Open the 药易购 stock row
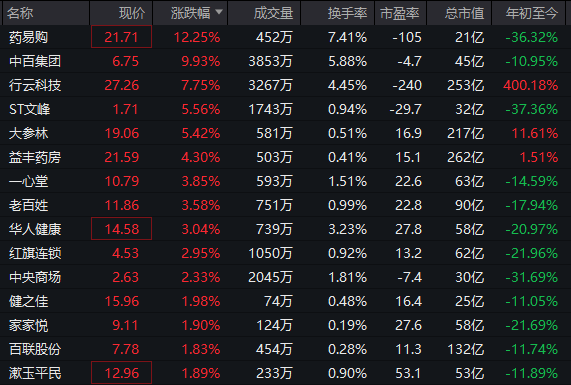571x385 pixels. pyautogui.click(x=286, y=37)
